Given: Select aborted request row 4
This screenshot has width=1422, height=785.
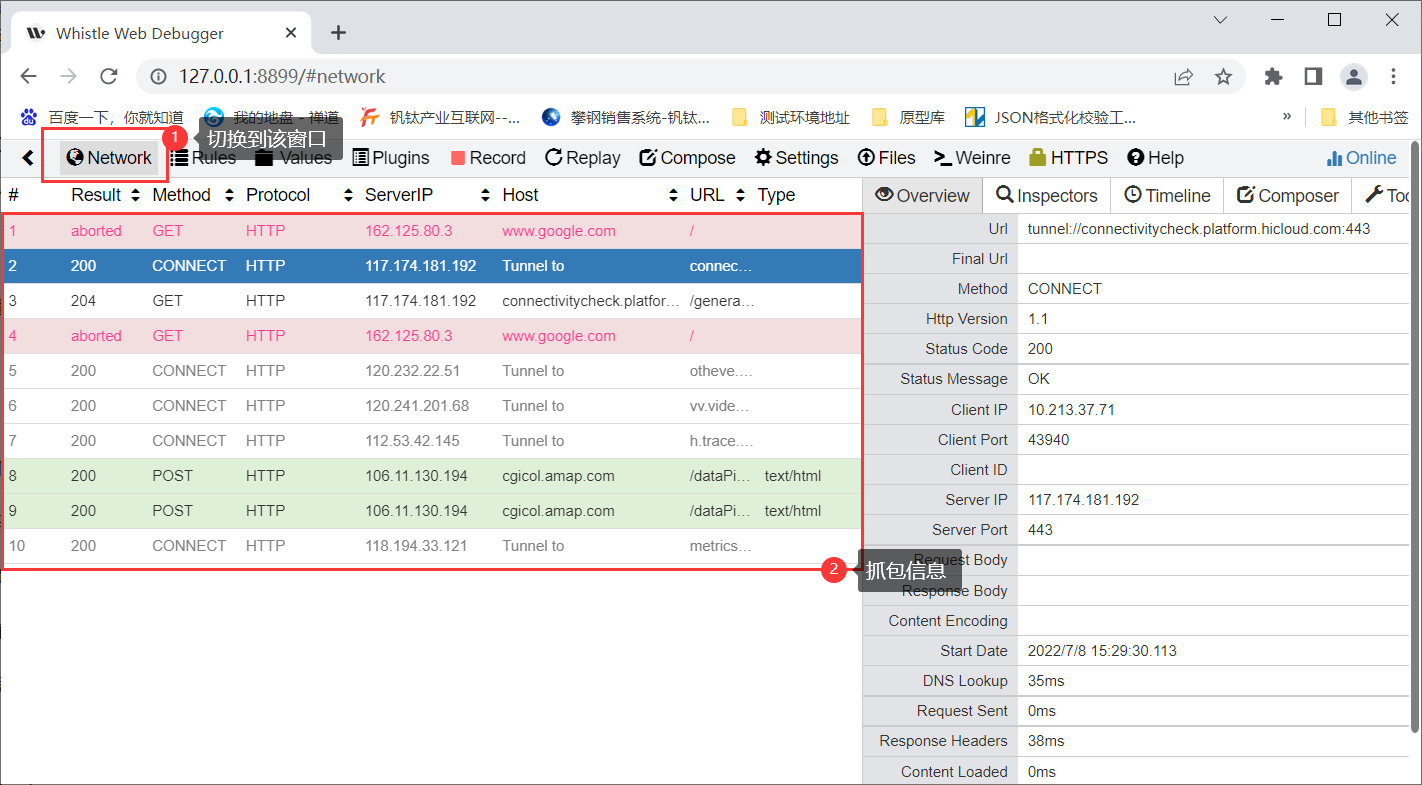Looking at the screenshot, I should tap(432, 336).
